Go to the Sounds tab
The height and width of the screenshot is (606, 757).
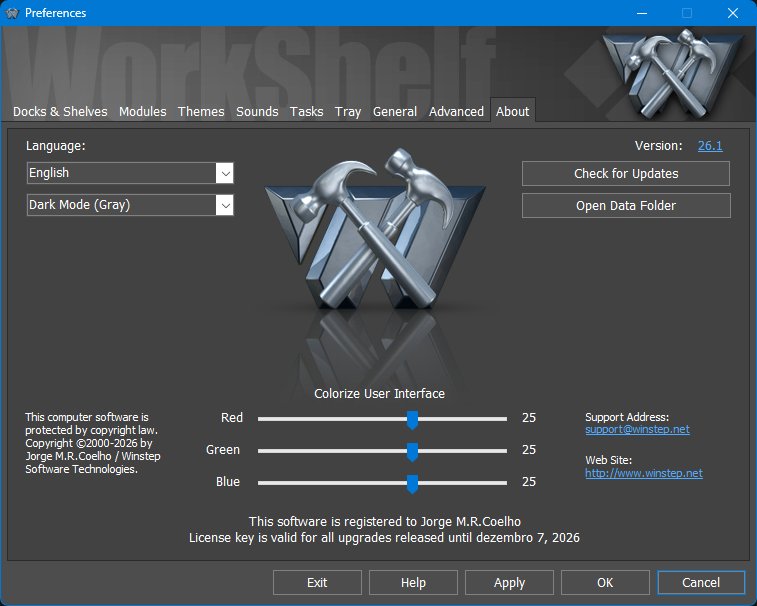257,112
